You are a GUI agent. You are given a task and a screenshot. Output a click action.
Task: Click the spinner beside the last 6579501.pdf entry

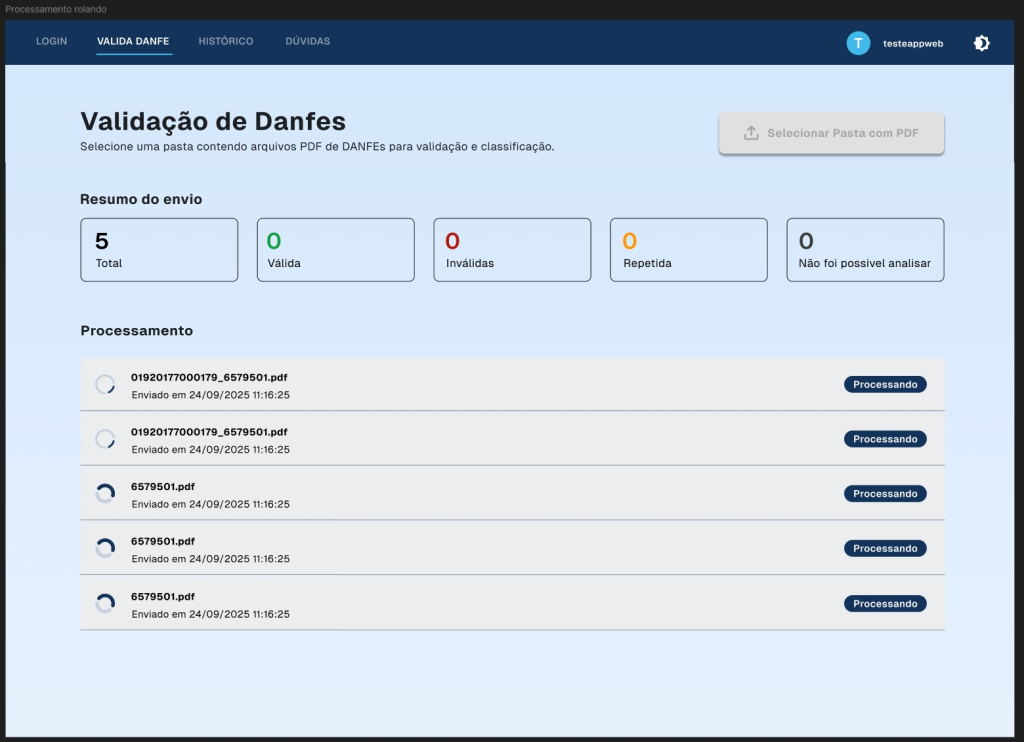point(105,603)
